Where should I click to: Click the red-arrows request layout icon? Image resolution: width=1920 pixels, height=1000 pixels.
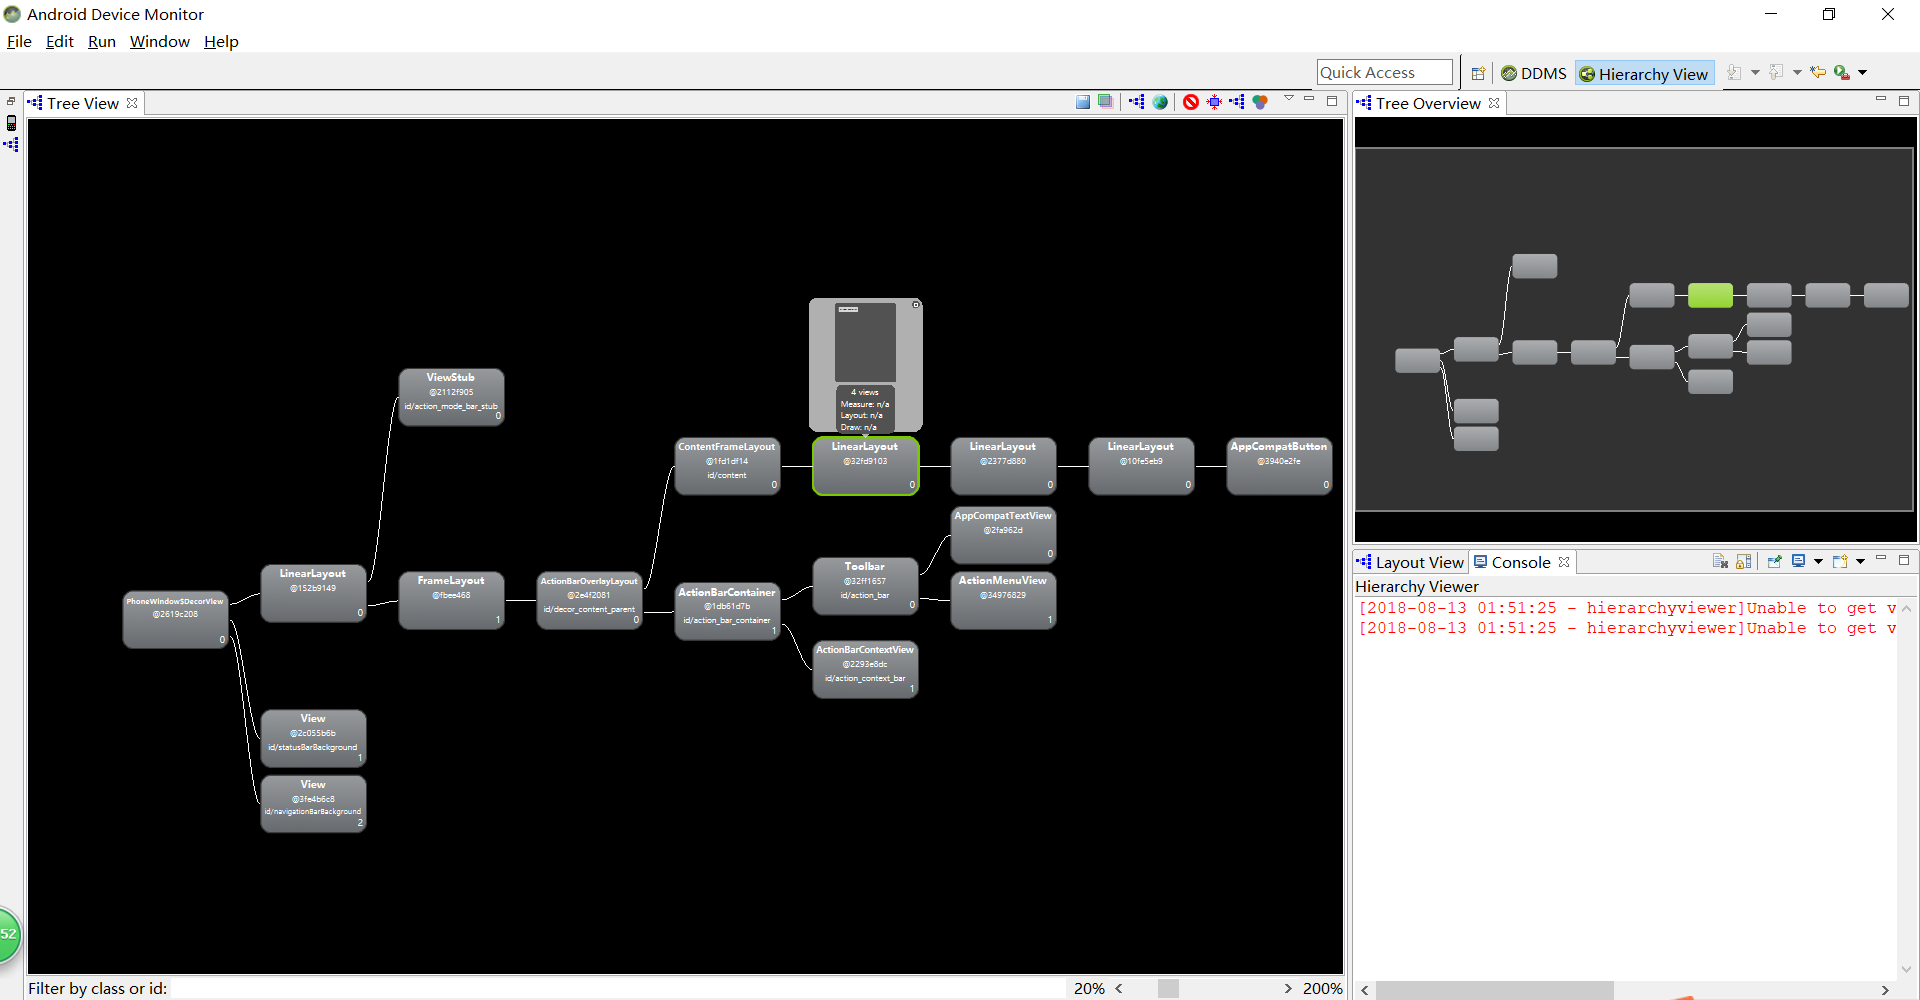pos(1214,102)
